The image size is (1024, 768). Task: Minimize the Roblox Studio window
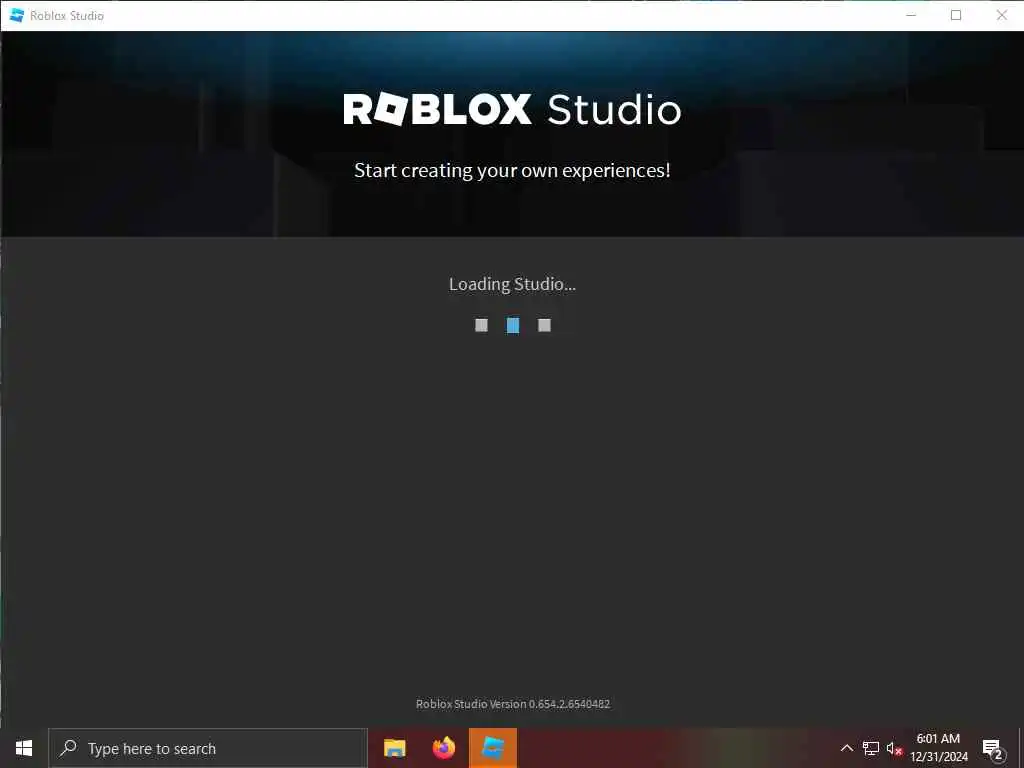point(911,15)
